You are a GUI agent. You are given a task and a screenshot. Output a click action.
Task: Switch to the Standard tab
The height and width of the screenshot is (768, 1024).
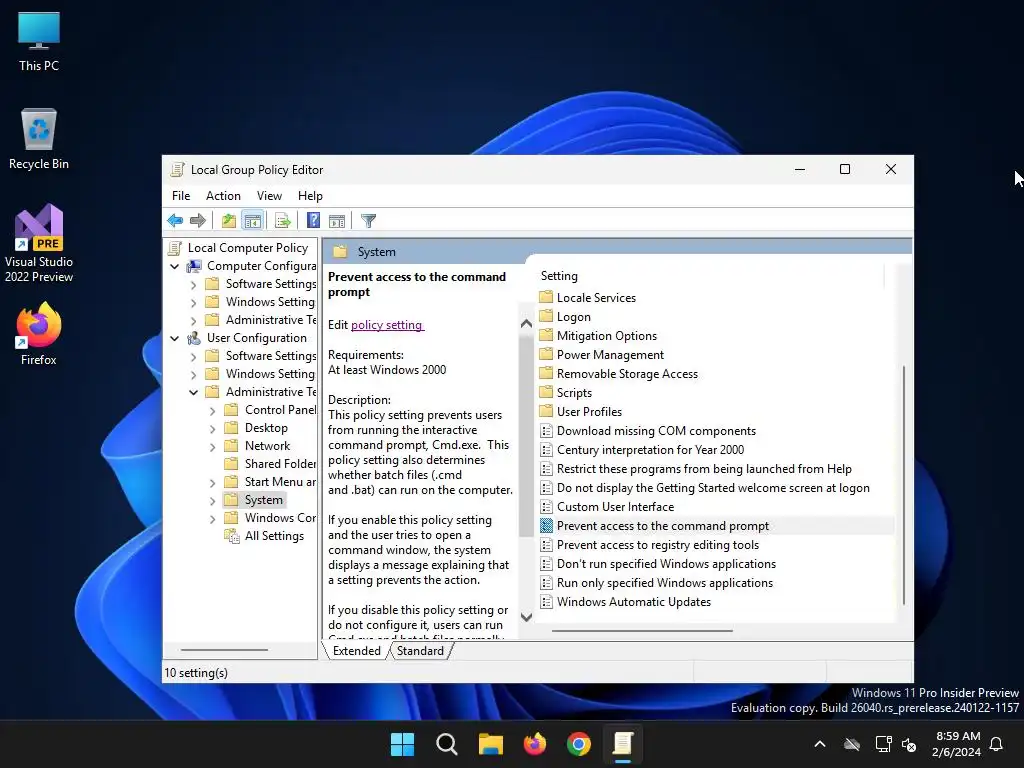click(x=420, y=651)
